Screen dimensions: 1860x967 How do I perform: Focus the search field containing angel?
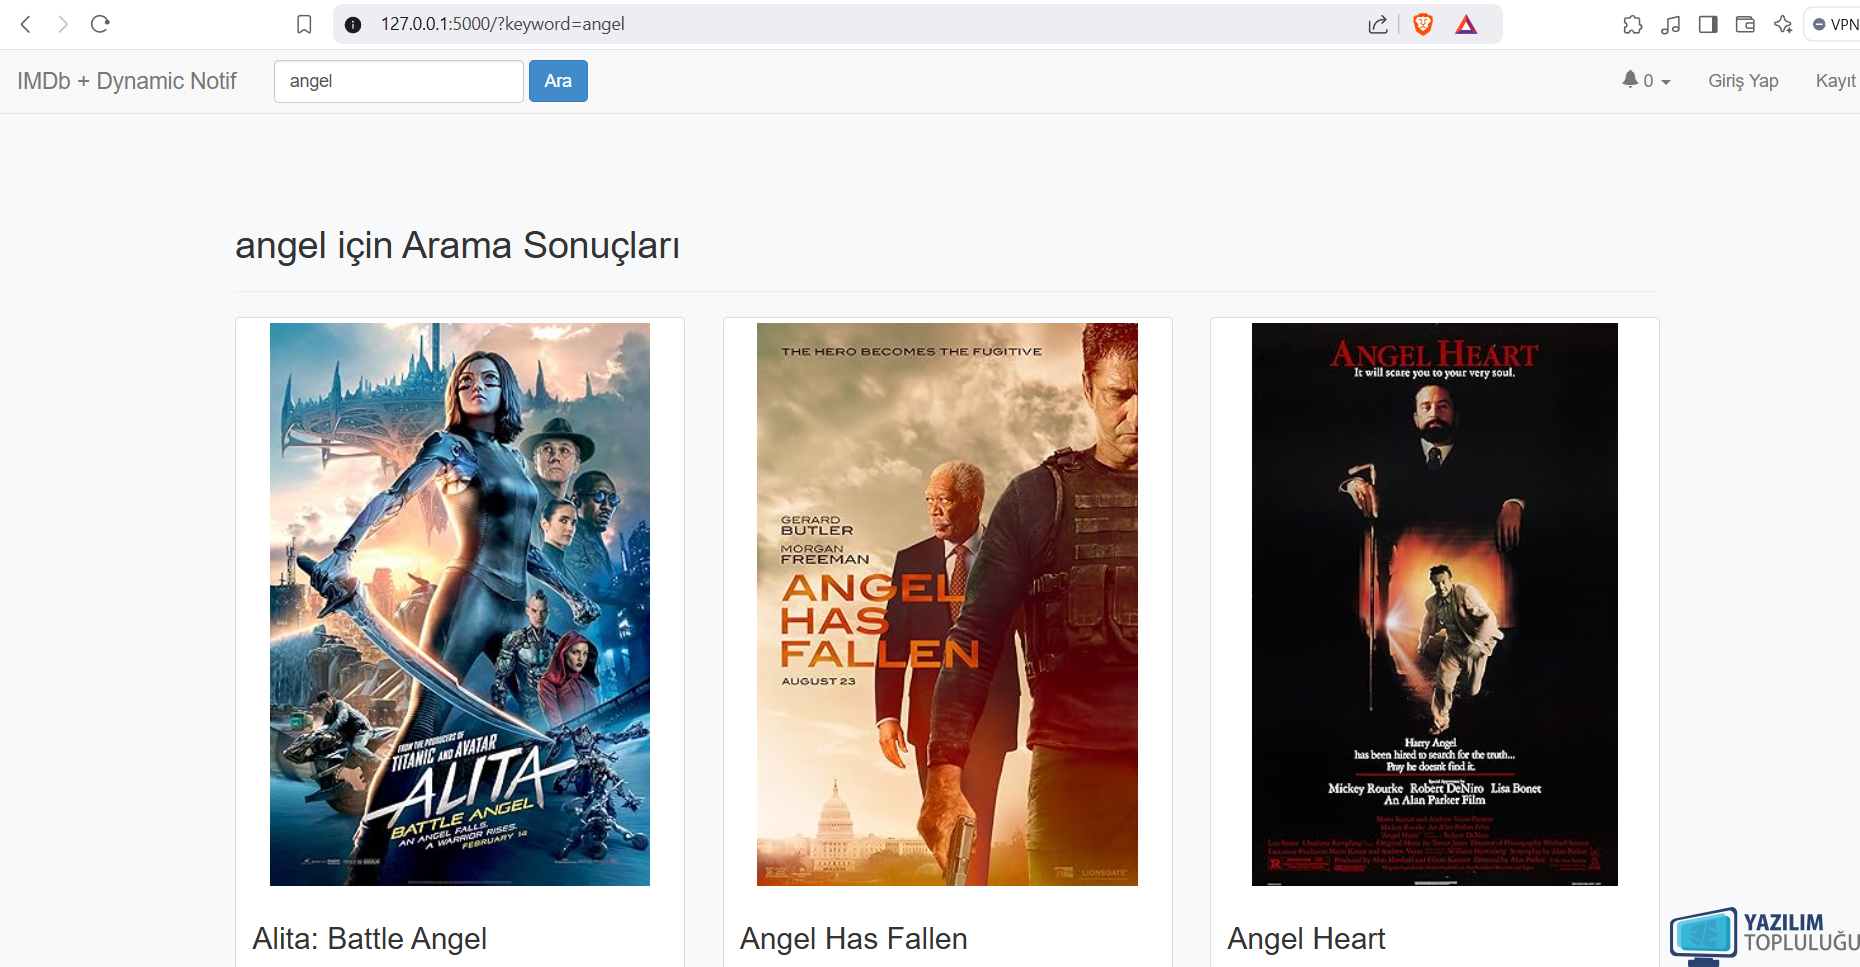point(399,81)
